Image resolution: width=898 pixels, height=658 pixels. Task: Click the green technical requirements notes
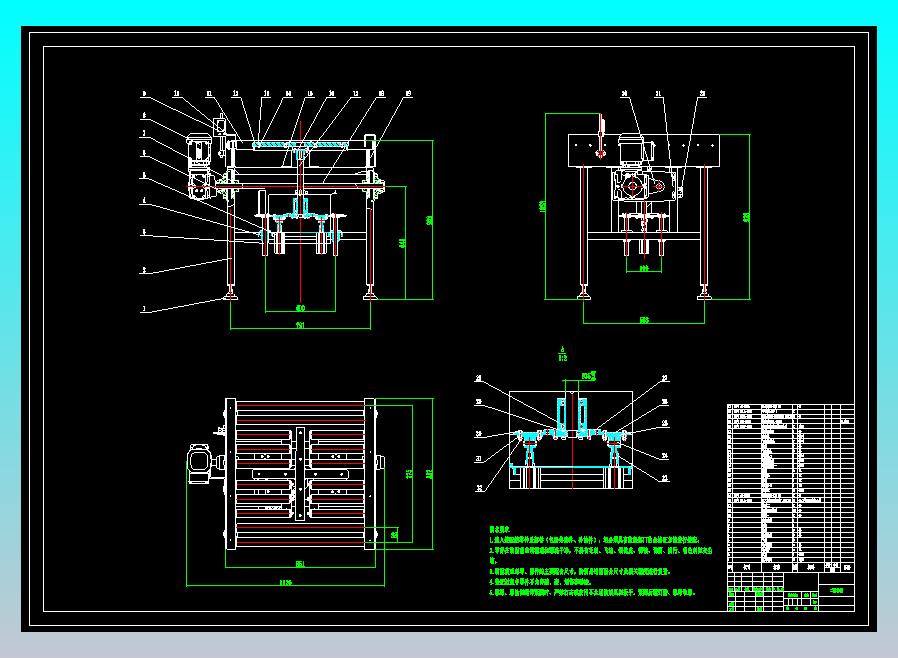(x=601, y=561)
